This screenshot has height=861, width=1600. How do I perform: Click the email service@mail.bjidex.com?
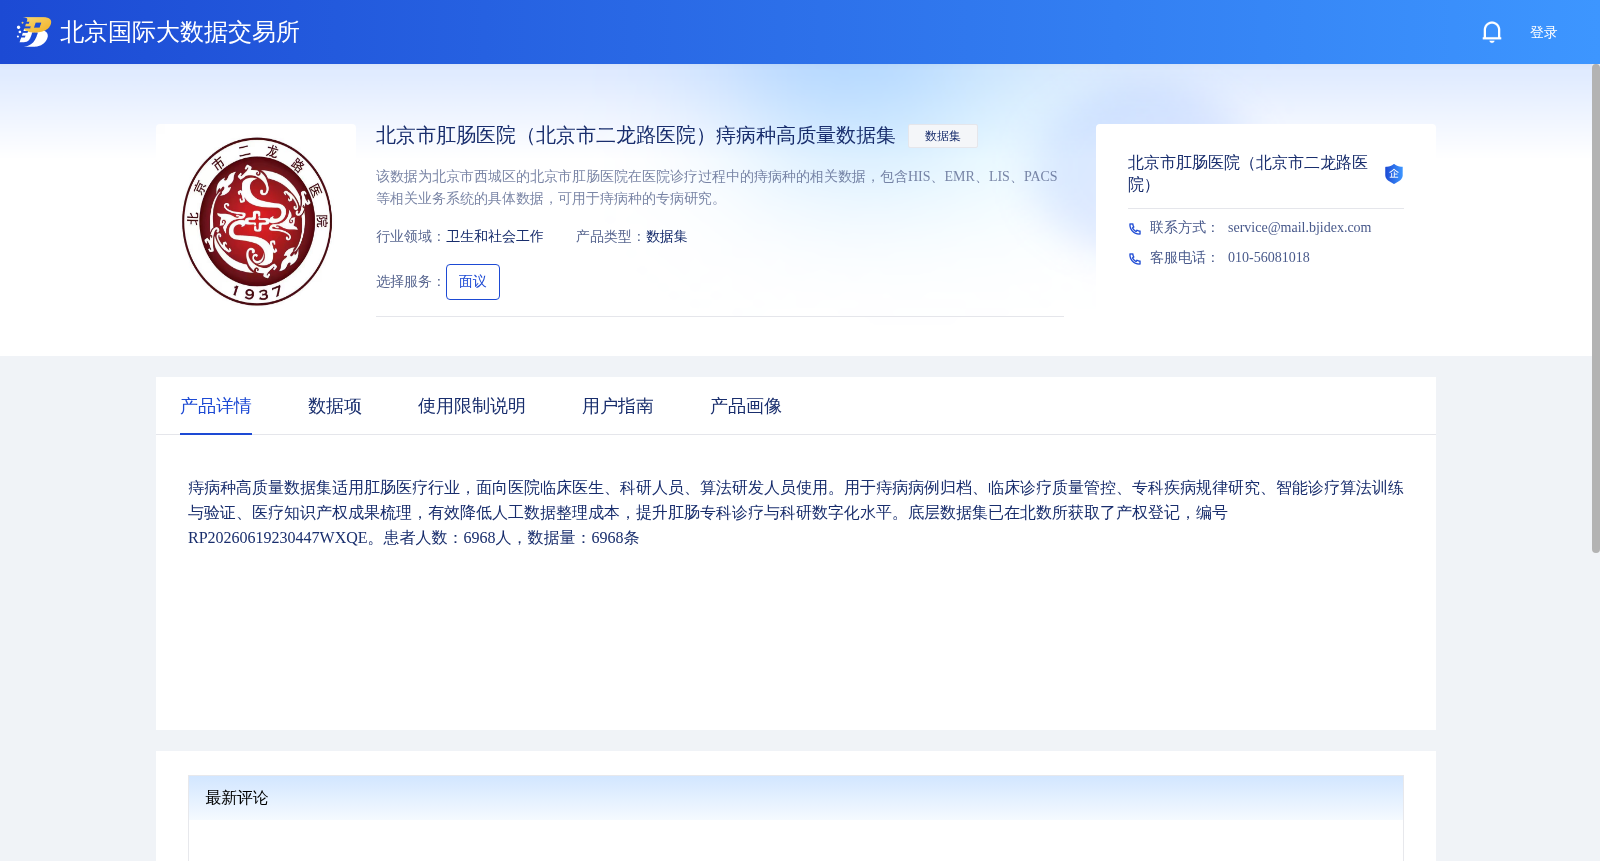(1300, 228)
